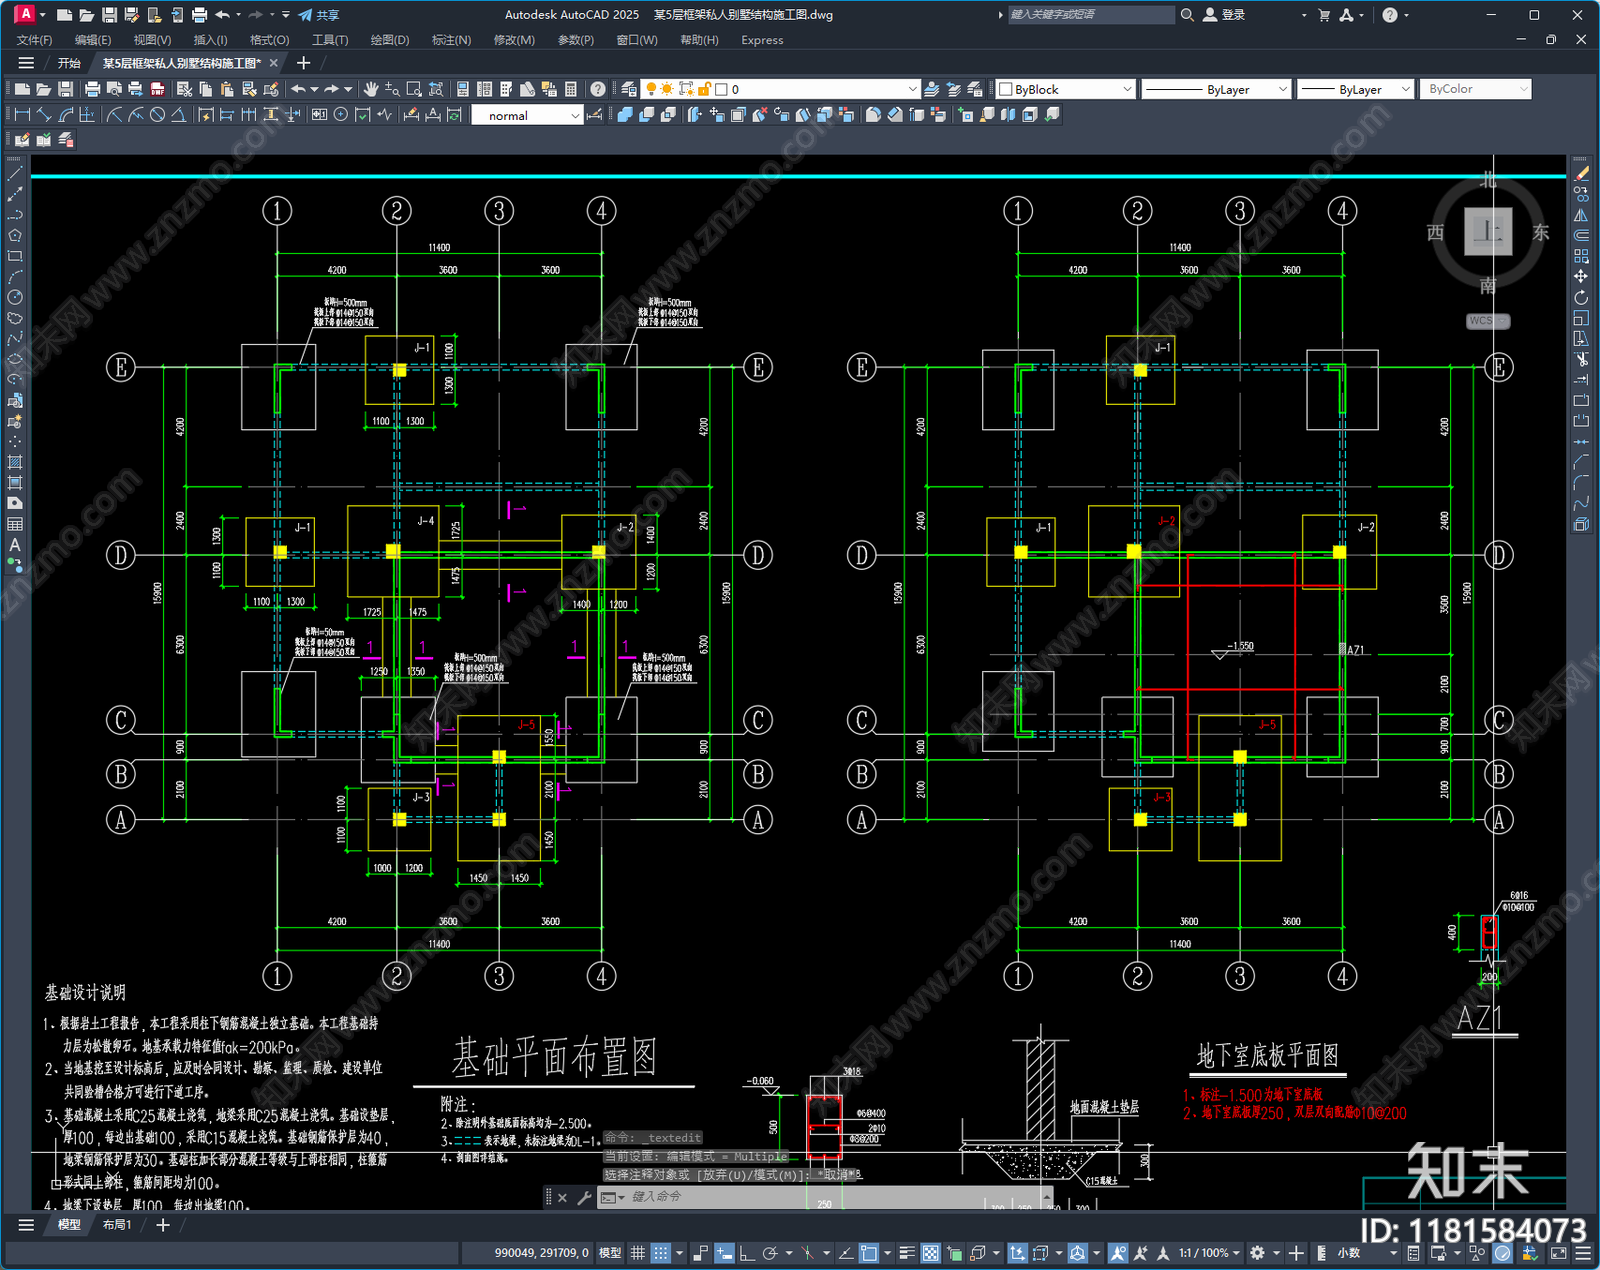Open the normal dimension style dropdown
This screenshot has height=1270, width=1600.
click(x=575, y=116)
